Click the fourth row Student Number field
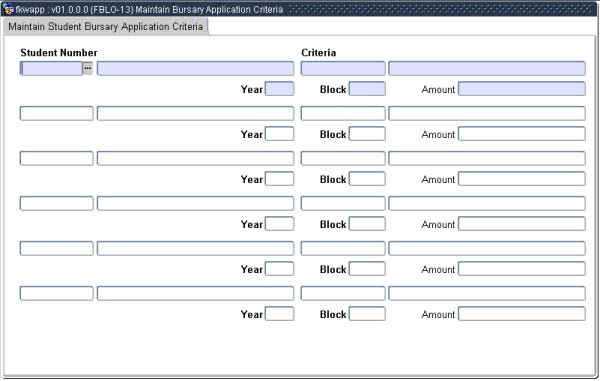 [x=57, y=204]
